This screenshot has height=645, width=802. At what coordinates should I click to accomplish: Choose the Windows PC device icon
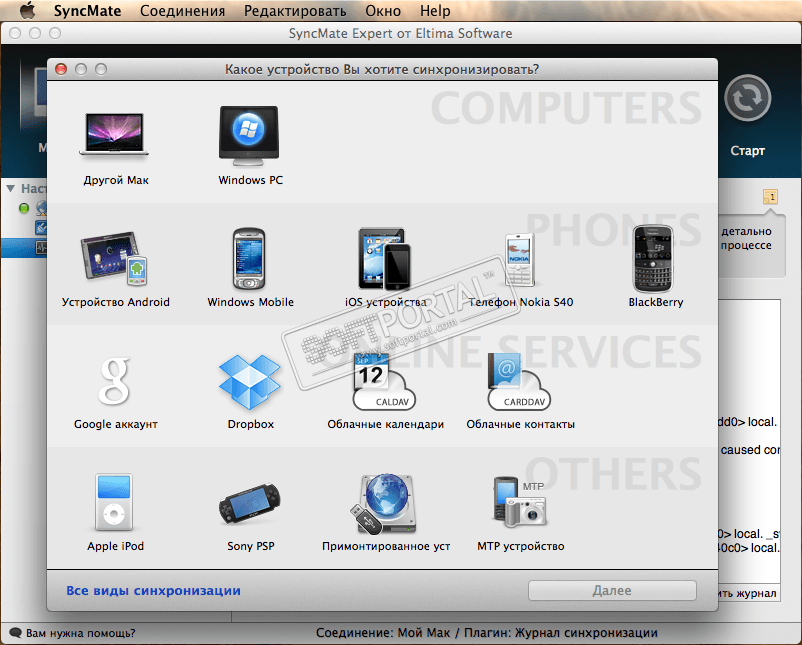(249, 136)
